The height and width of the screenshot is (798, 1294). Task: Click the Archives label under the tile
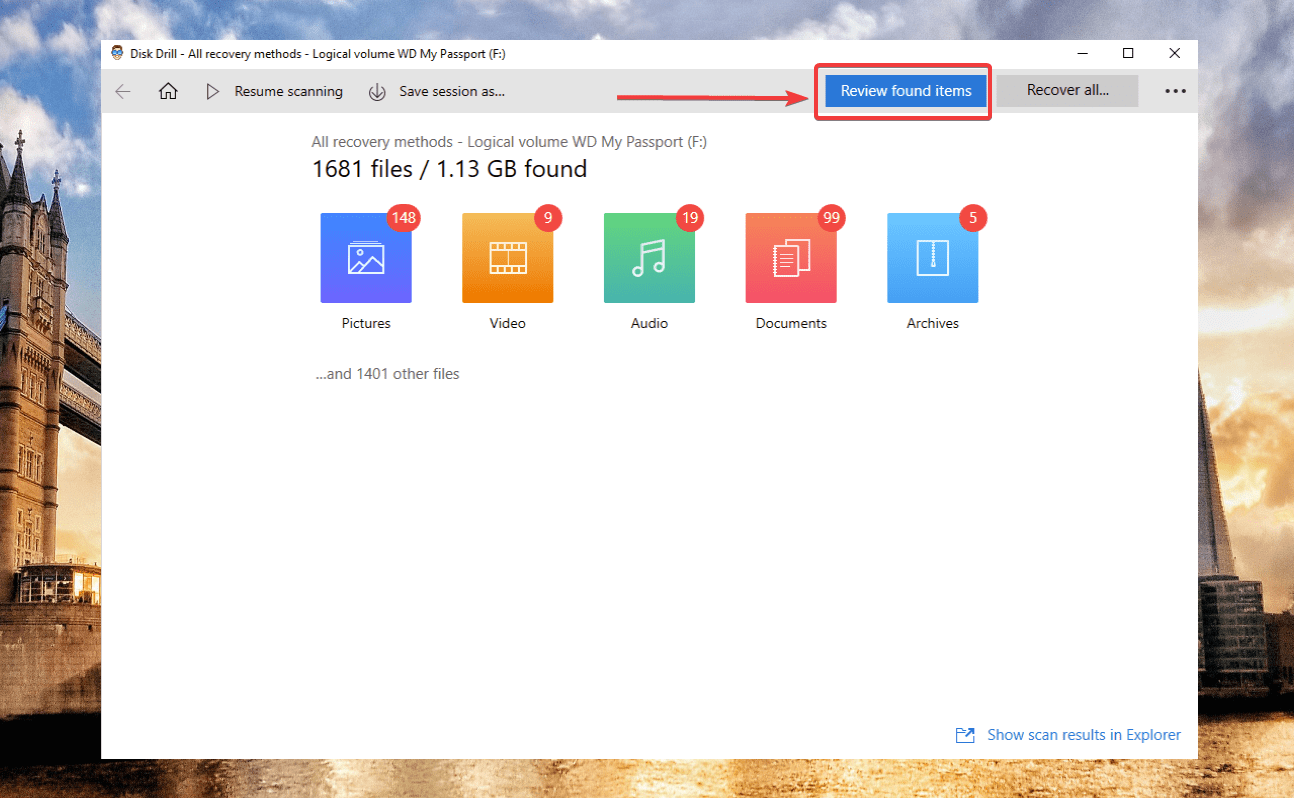[x=933, y=323]
